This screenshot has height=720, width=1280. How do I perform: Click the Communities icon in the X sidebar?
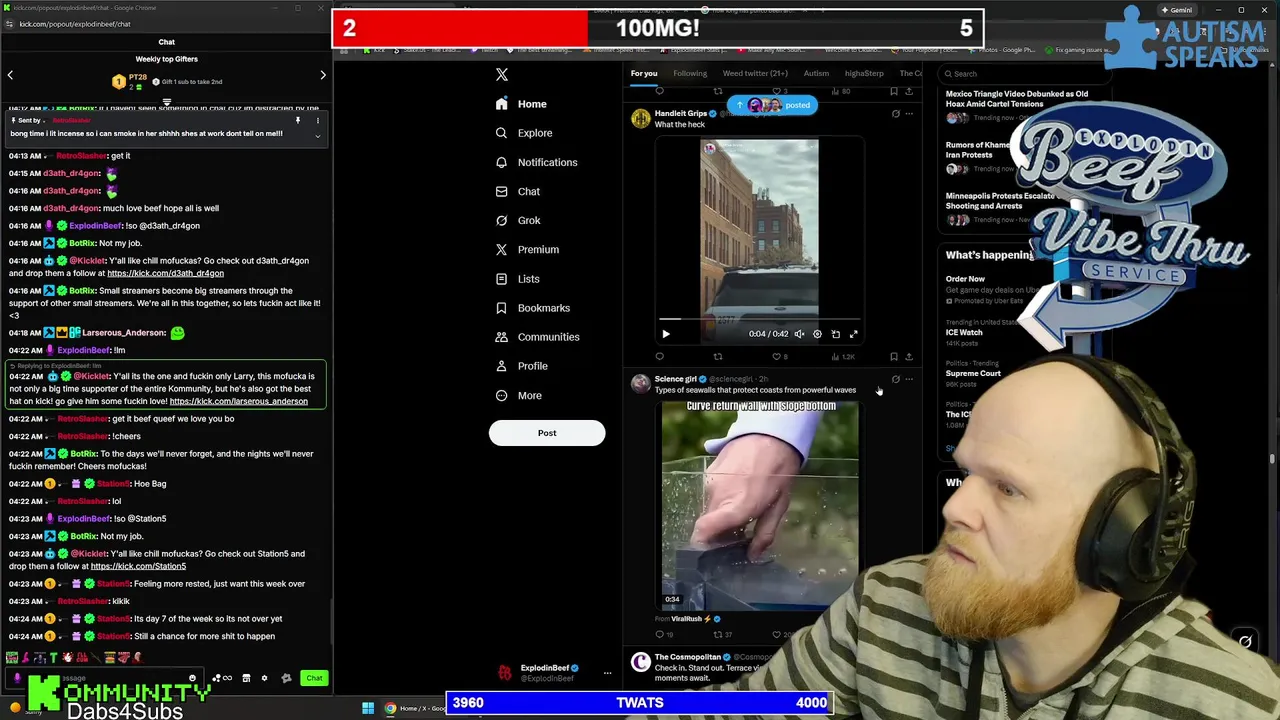coord(501,337)
